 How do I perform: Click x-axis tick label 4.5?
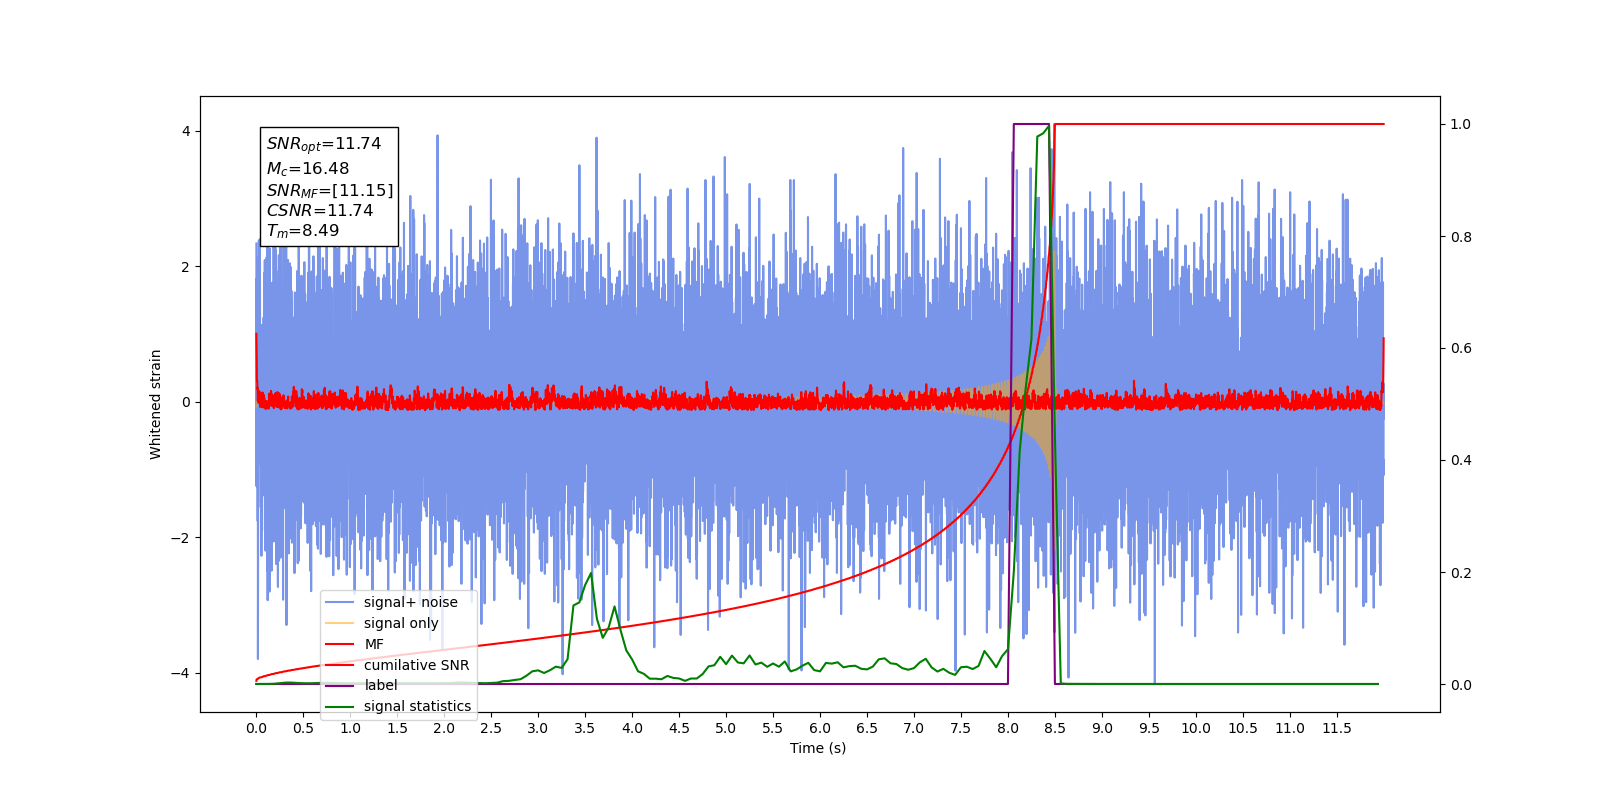(679, 728)
